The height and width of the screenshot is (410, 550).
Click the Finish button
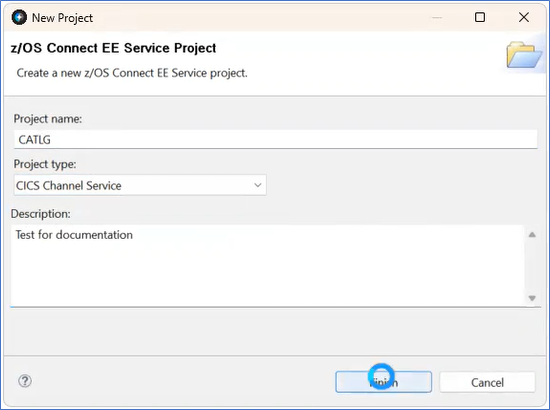383,382
